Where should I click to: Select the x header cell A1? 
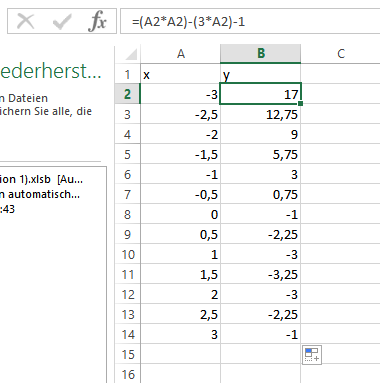point(180,74)
